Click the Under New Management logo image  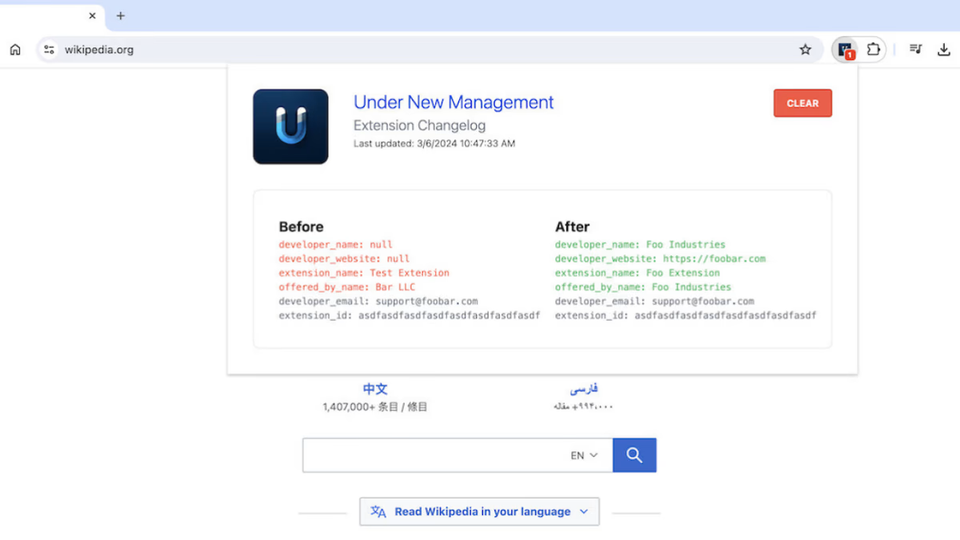coord(290,127)
